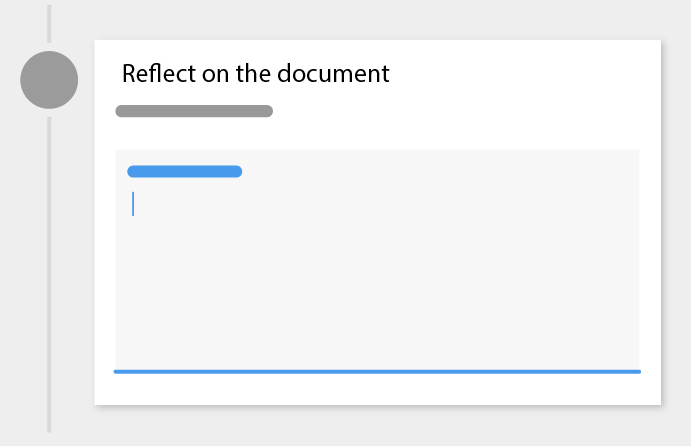Viewport: 691px width, 446px height.
Task: Click the text box area right of the blue label
Action: pos(440,171)
